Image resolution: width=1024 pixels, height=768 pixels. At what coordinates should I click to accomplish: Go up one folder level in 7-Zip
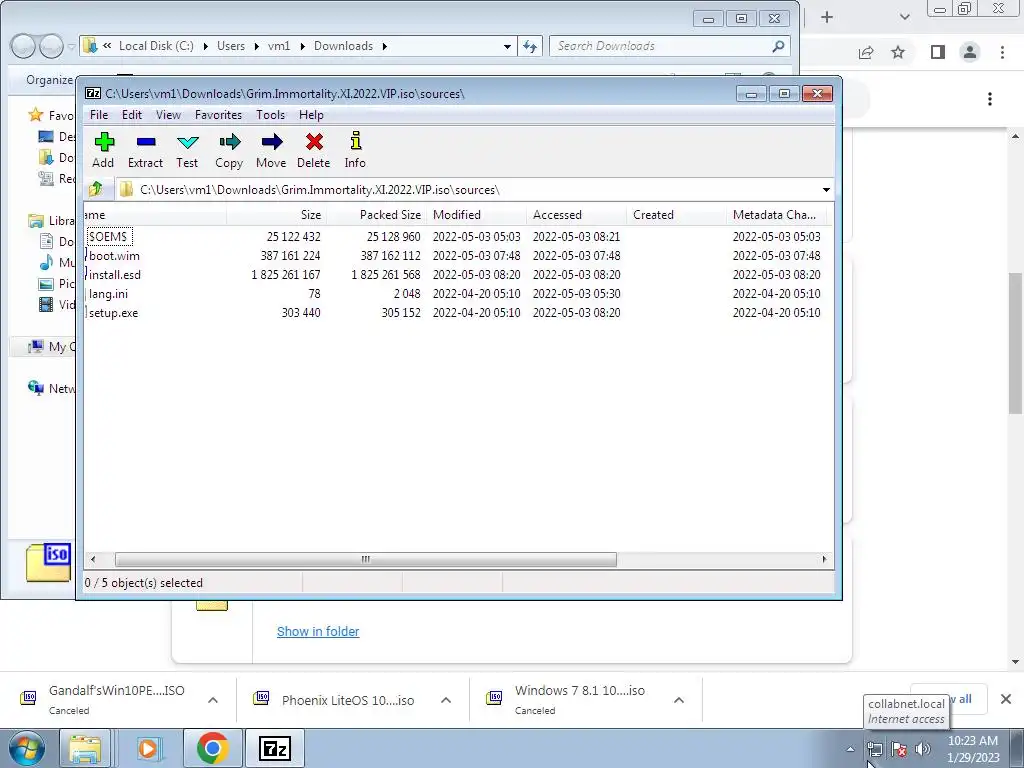click(x=96, y=189)
